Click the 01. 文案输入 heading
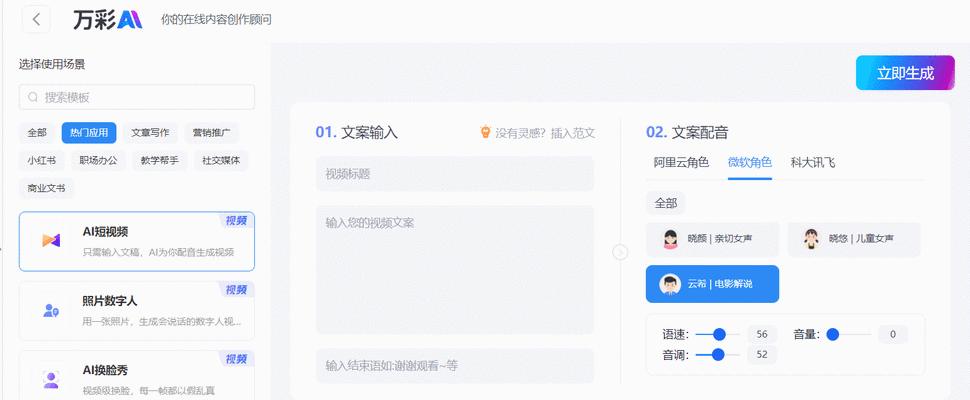 pyautogui.click(x=356, y=132)
